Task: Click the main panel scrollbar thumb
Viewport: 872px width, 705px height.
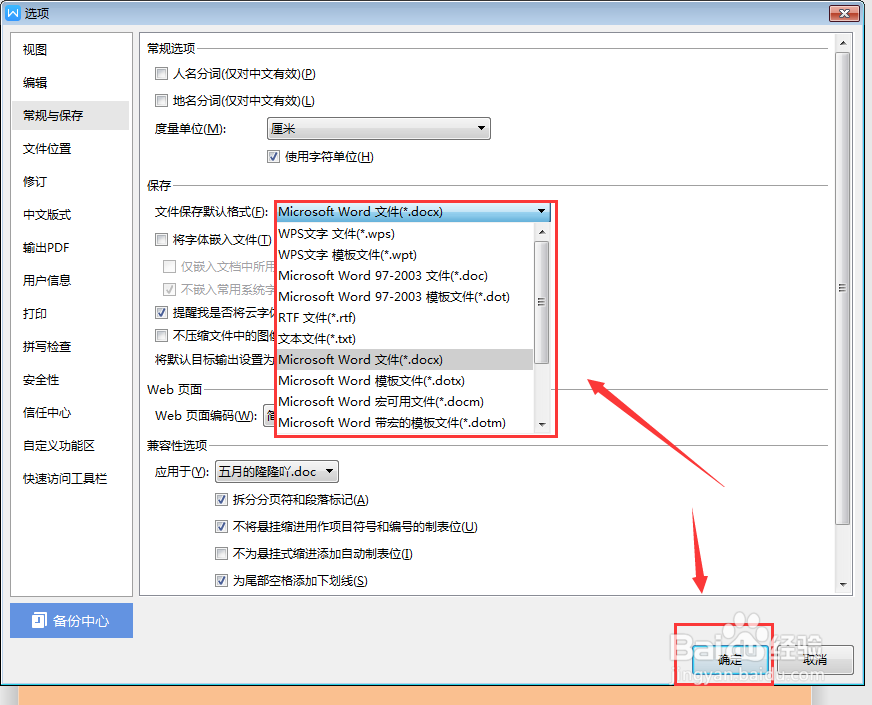Action: pyautogui.click(x=843, y=289)
